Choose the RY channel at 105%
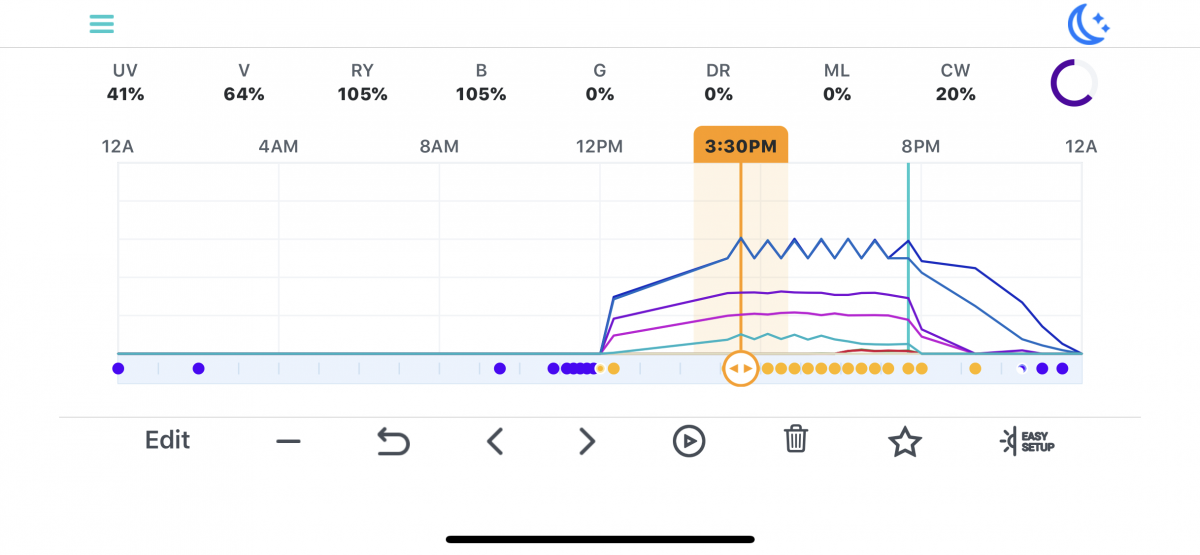 point(362,83)
